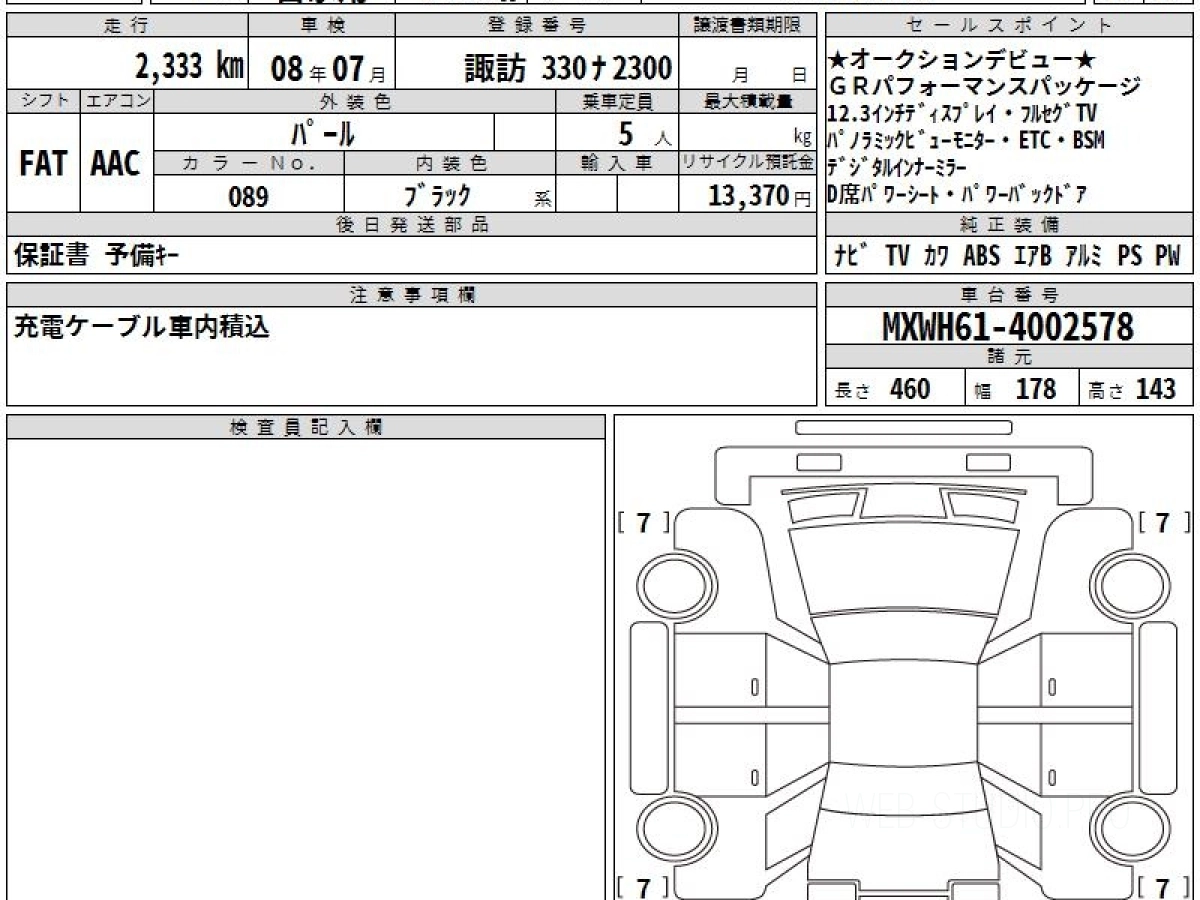Image resolution: width=1200 pixels, height=900 pixels.
Task: Select the 予備キー item
Action: pyautogui.click(x=142, y=256)
